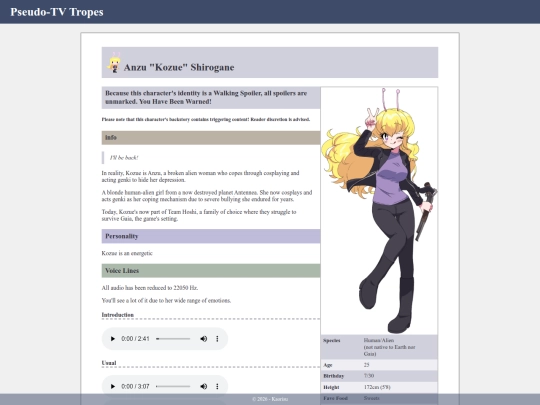
Task: Select the paragraph about Team Hoshi
Action: tap(199, 215)
